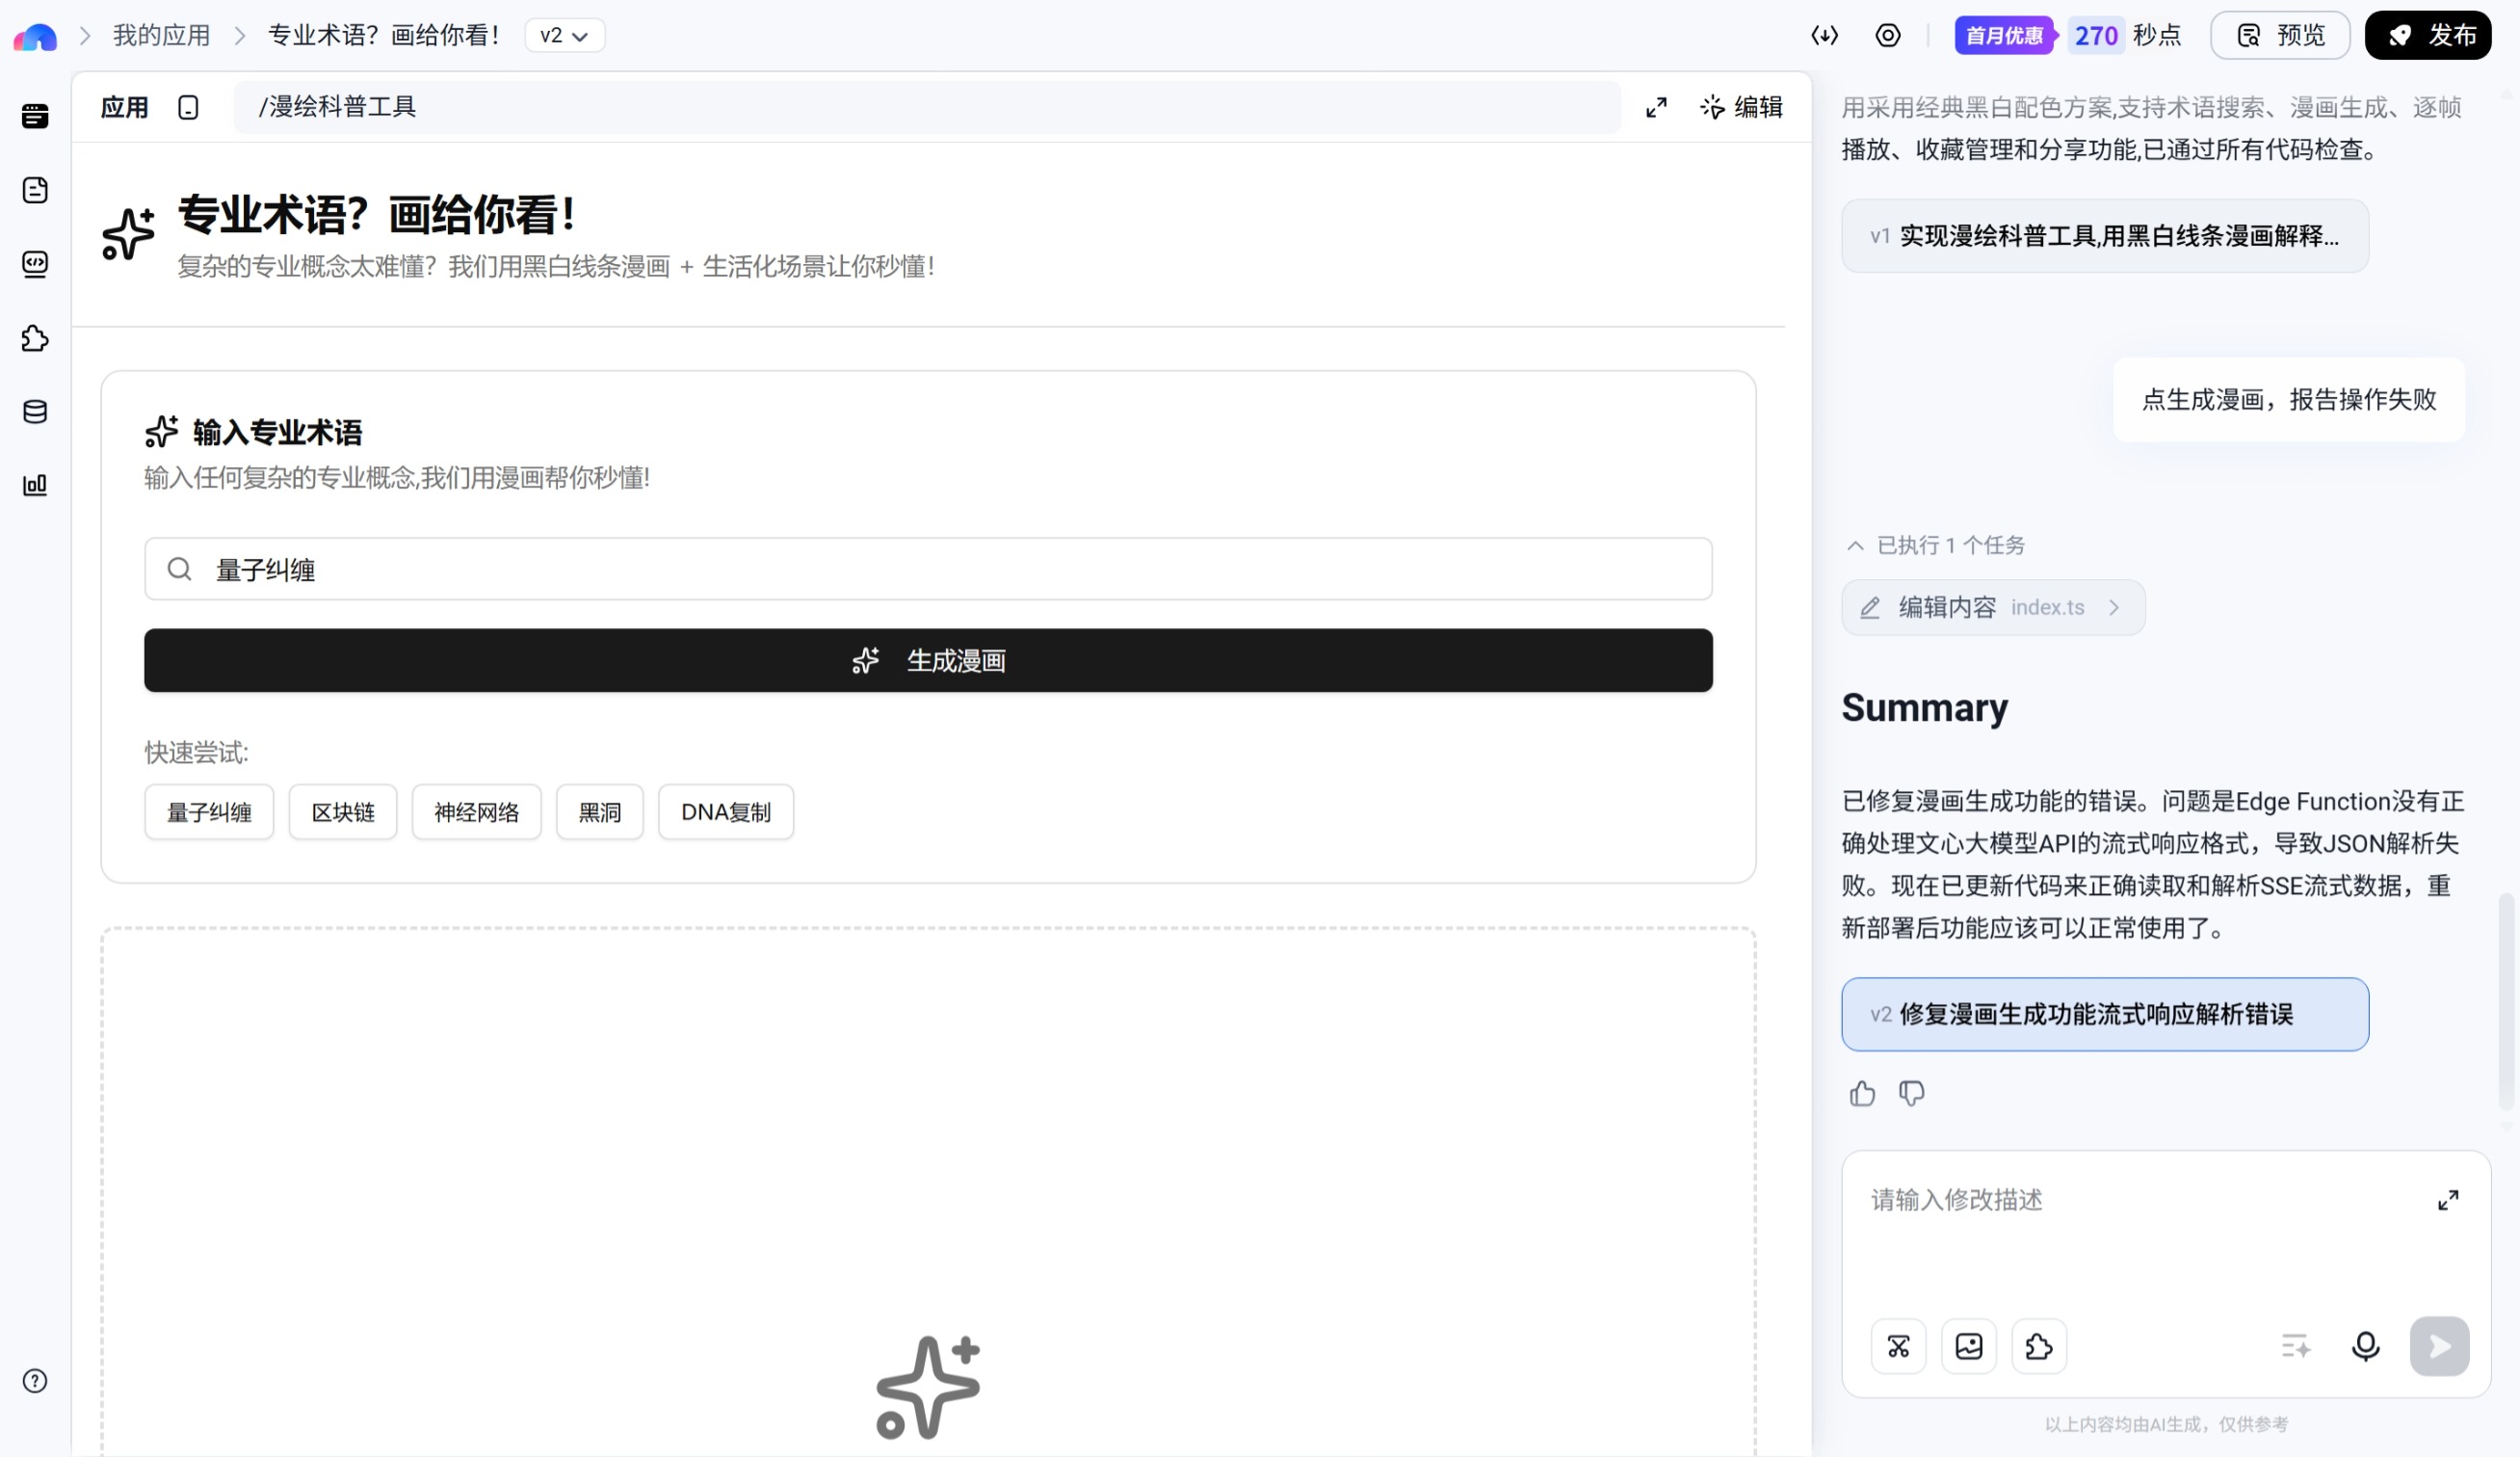
Task: Pick the 量子纠缠 quick try chip
Action: coord(209,812)
